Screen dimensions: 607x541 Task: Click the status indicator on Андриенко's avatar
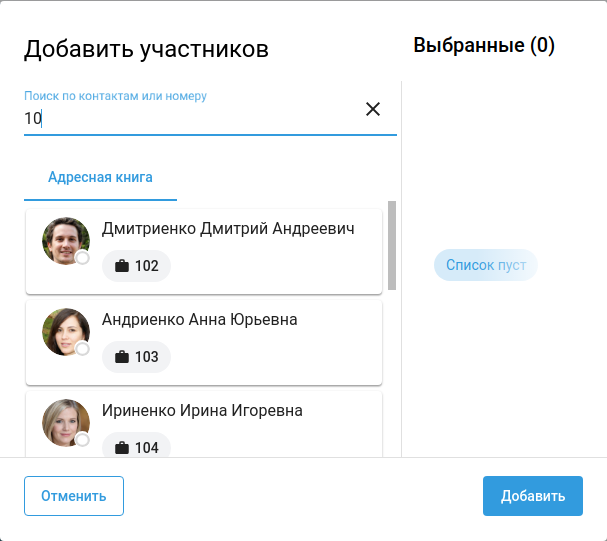pyautogui.click(x=83, y=349)
